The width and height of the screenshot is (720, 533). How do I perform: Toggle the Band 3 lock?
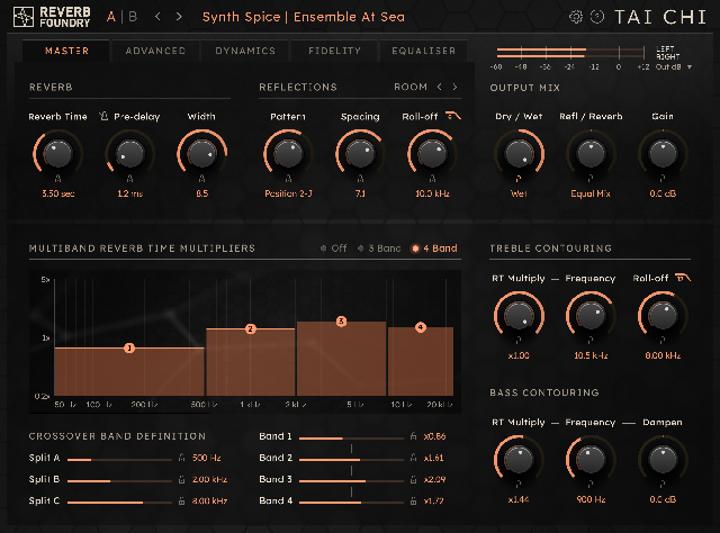(x=413, y=479)
